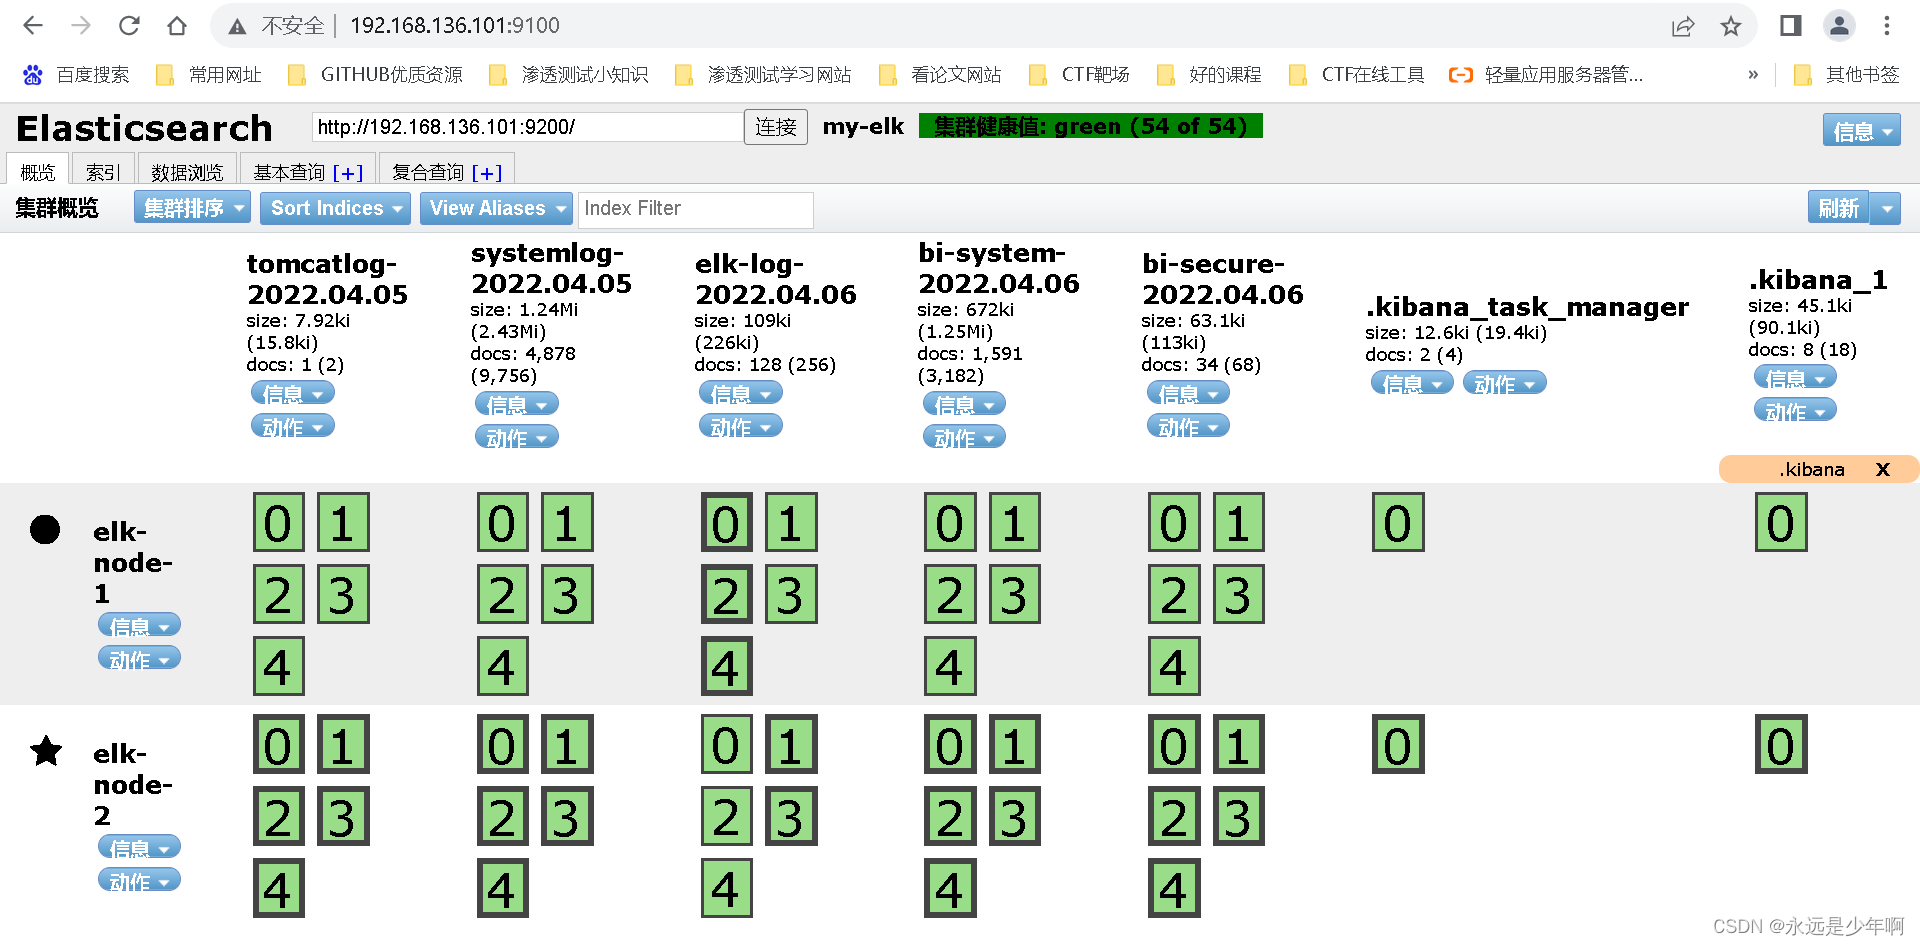Viewport: 1920px width, 946px height.
Task: Open GITHUB优质资源 bookmark folder
Action: click(375, 75)
